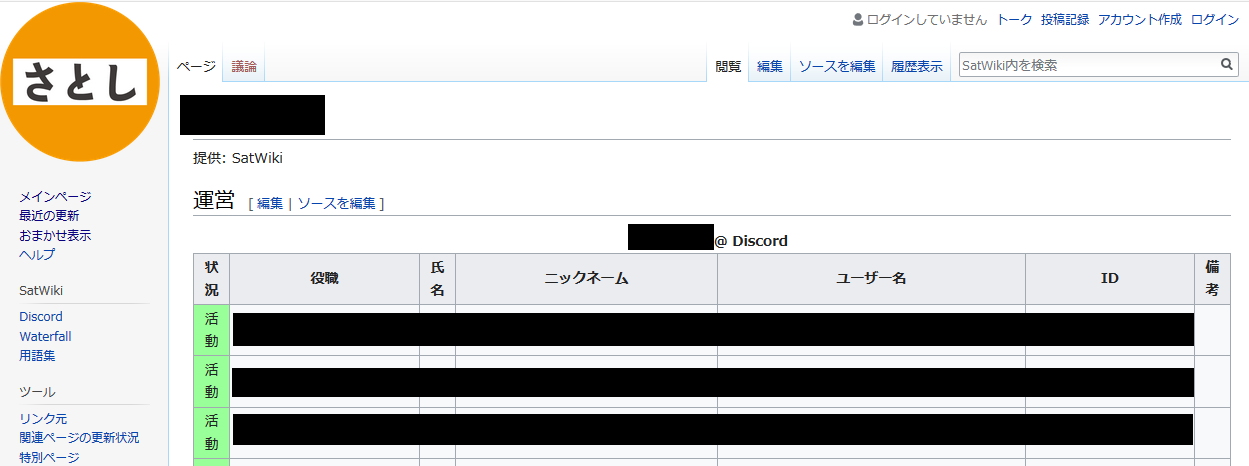Open the 編集 tab
1249x466 pixels.
769,67
